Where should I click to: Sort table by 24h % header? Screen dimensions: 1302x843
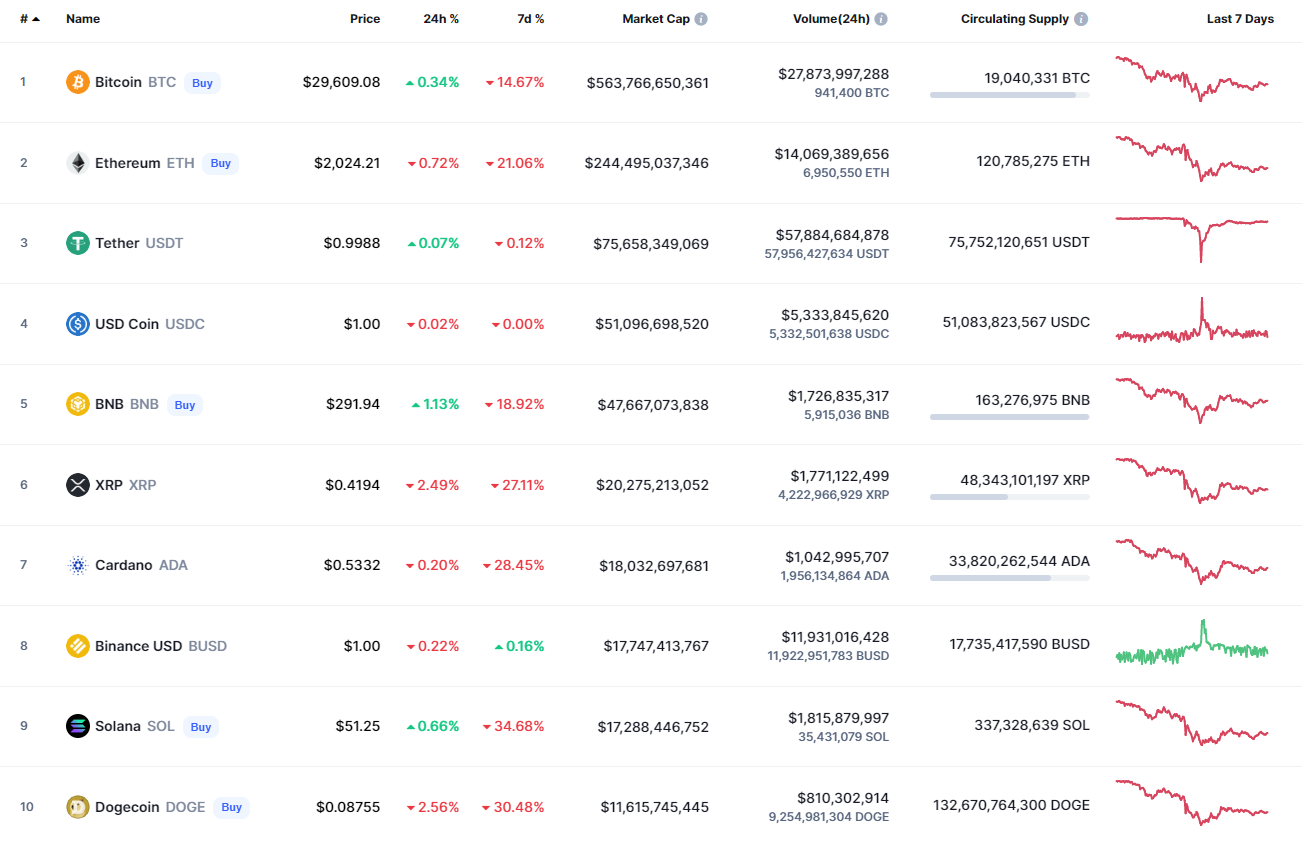(441, 19)
